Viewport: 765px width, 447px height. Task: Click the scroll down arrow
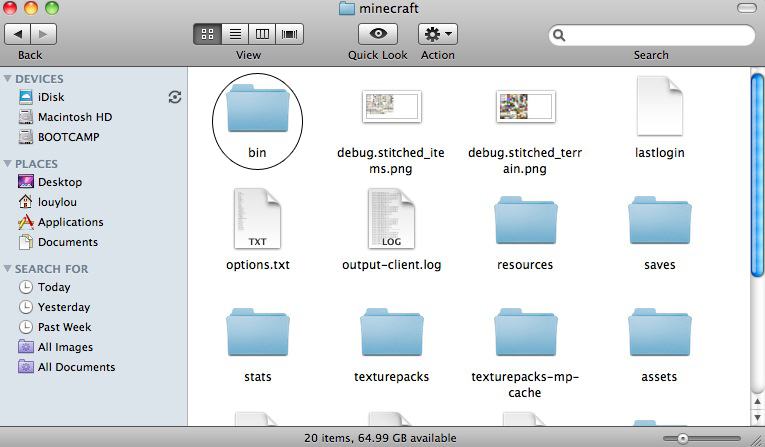tap(757, 417)
